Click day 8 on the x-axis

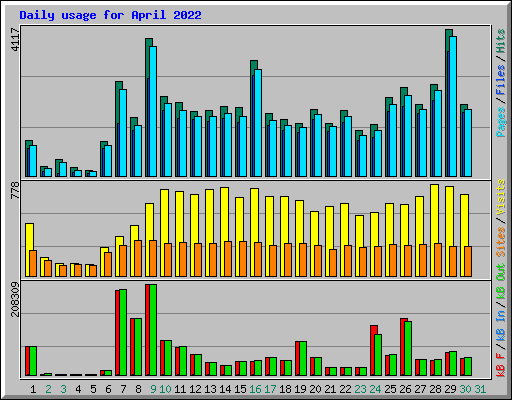(138, 389)
